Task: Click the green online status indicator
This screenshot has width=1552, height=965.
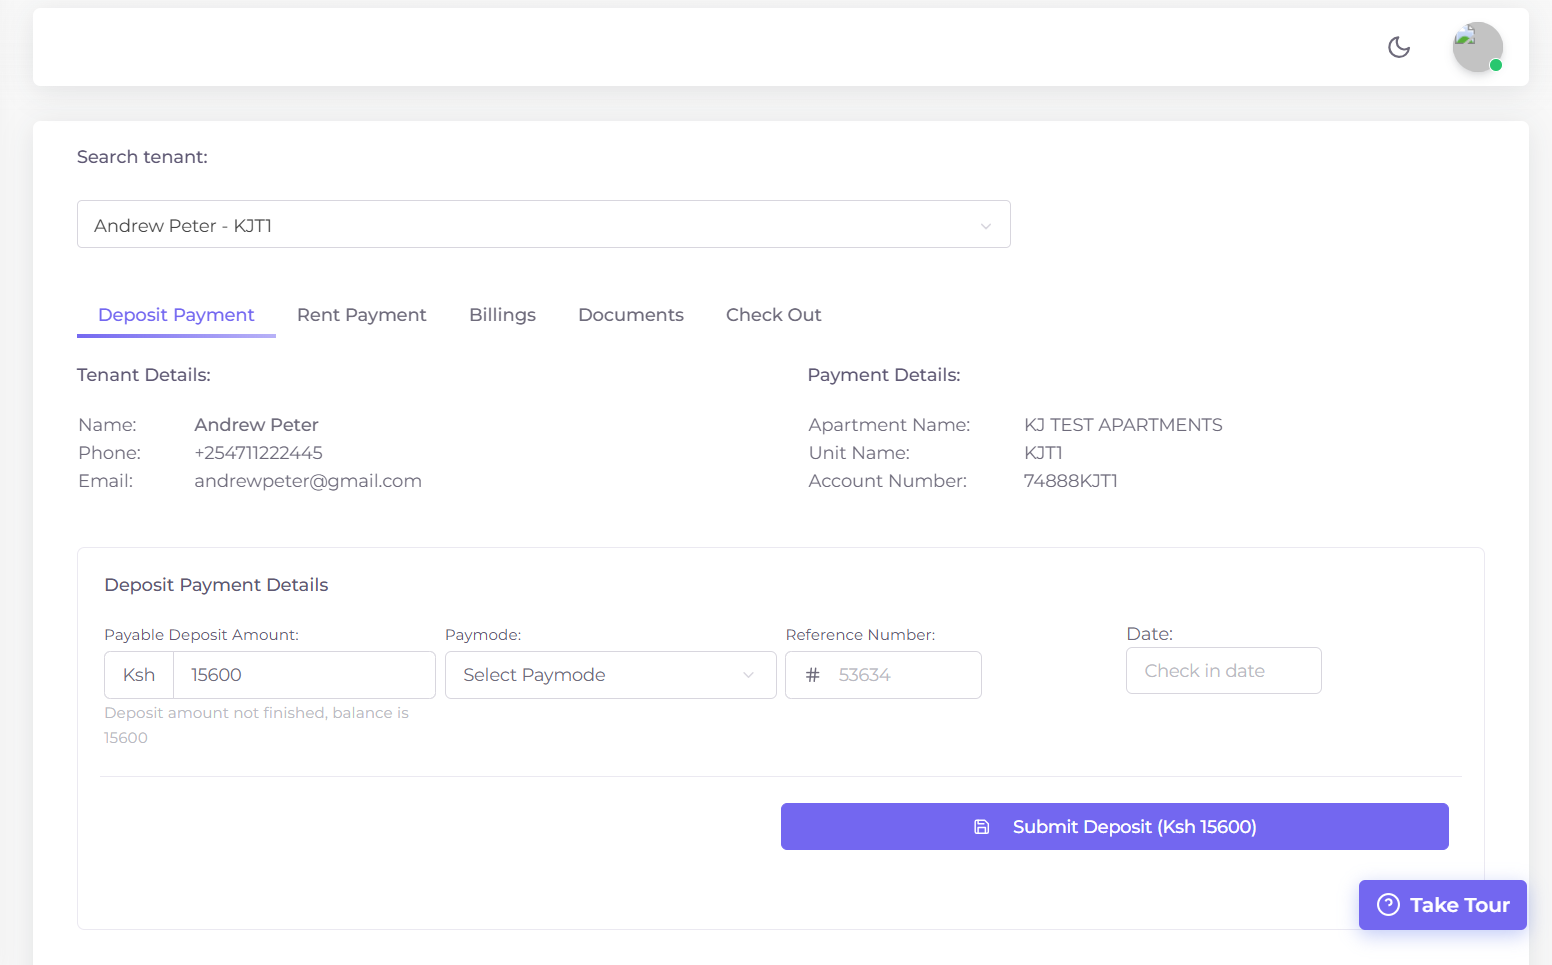Action: point(1495,66)
